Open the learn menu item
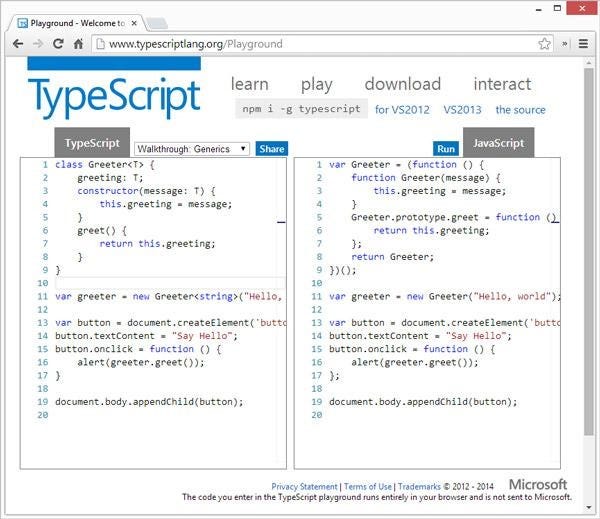This screenshot has width=600, height=519. coord(249,84)
